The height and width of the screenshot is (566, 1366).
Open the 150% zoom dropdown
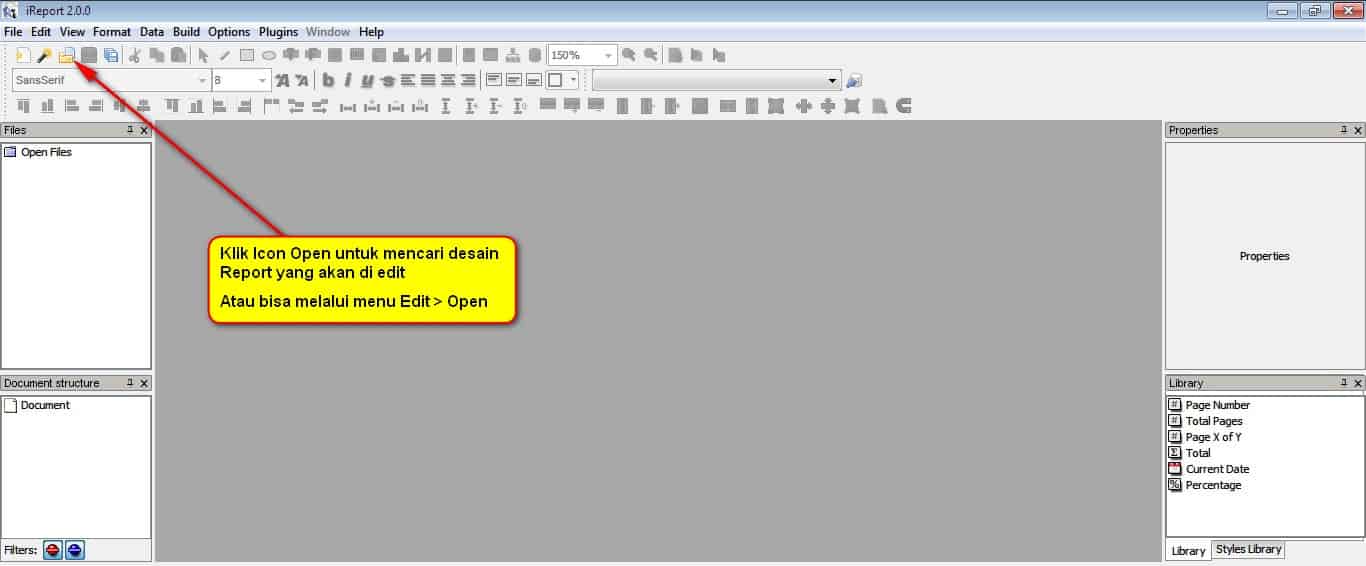[608, 56]
